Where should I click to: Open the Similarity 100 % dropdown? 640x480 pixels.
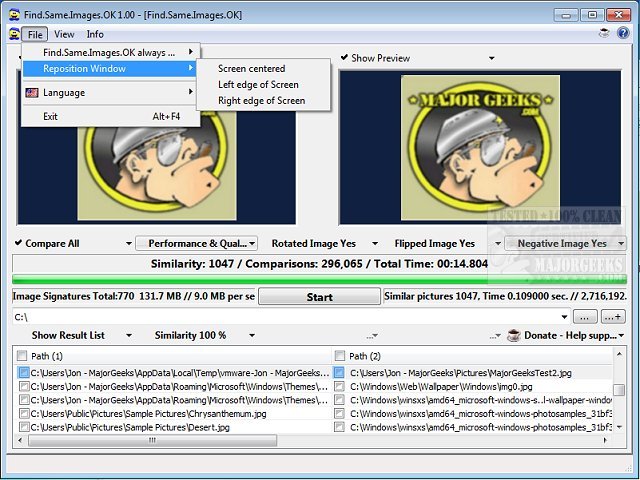[252, 336]
